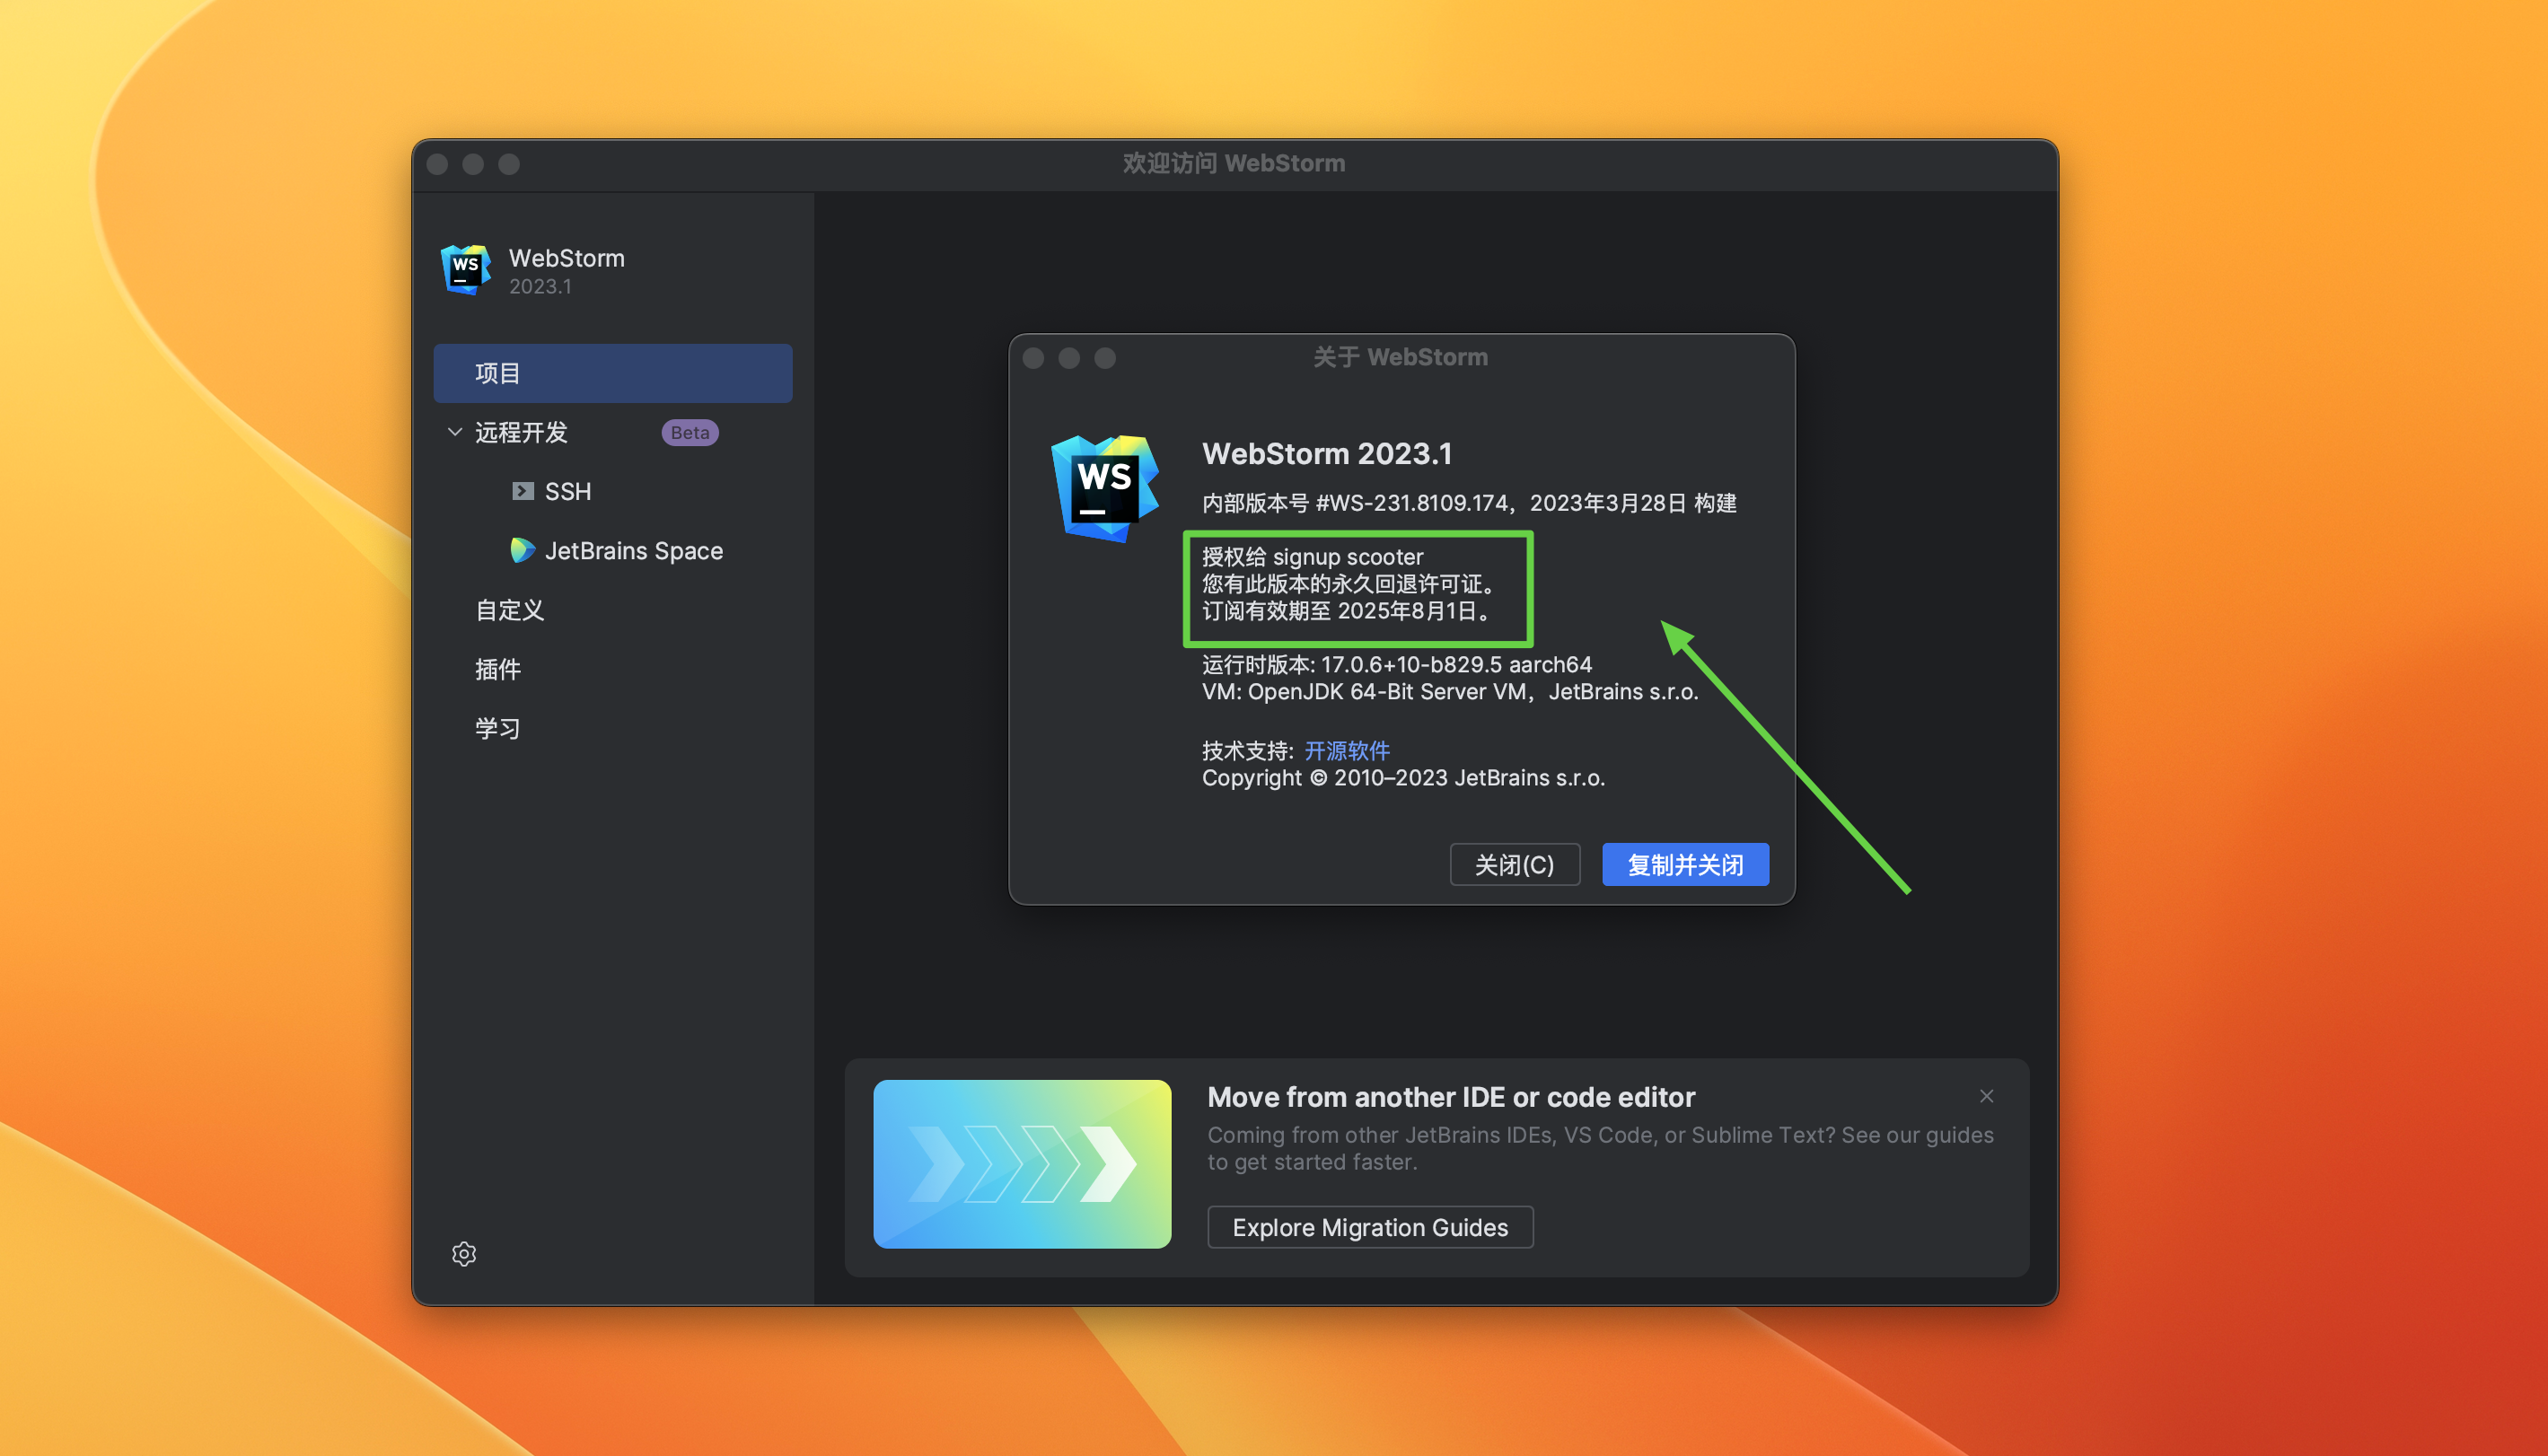Switch to the 自定义 tab
This screenshot has width=2548, height=1456.
tap(510, 610)
